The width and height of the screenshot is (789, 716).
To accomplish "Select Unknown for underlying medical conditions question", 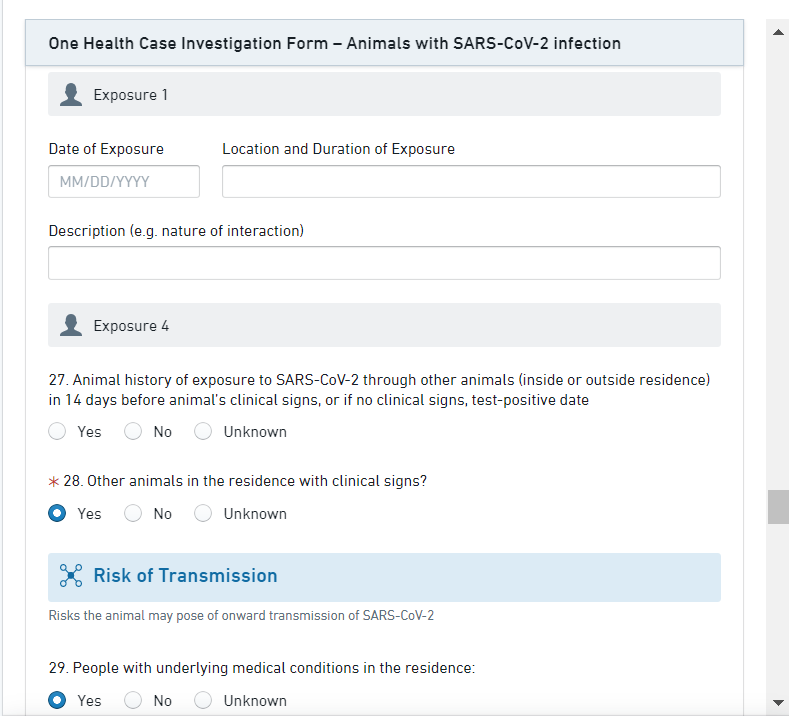I will click(x=203, y=700).
